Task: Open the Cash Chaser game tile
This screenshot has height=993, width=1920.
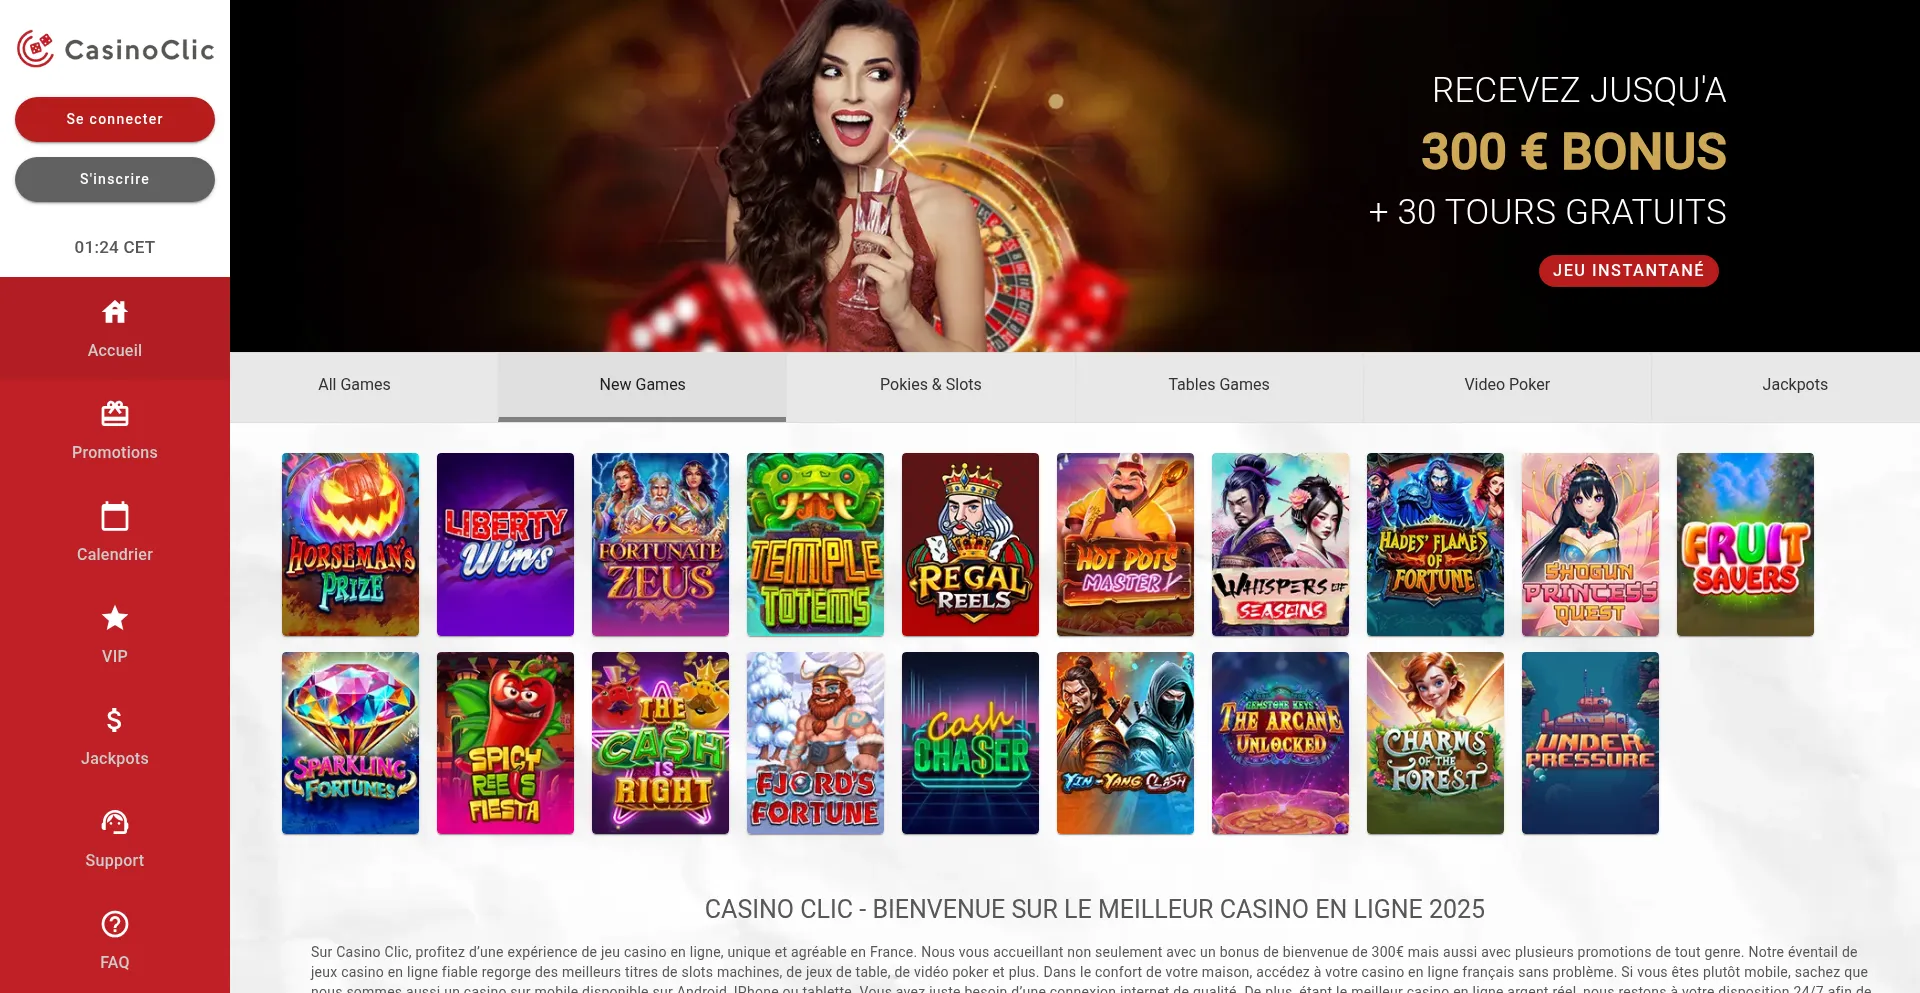Action: [x=970, y=743]
